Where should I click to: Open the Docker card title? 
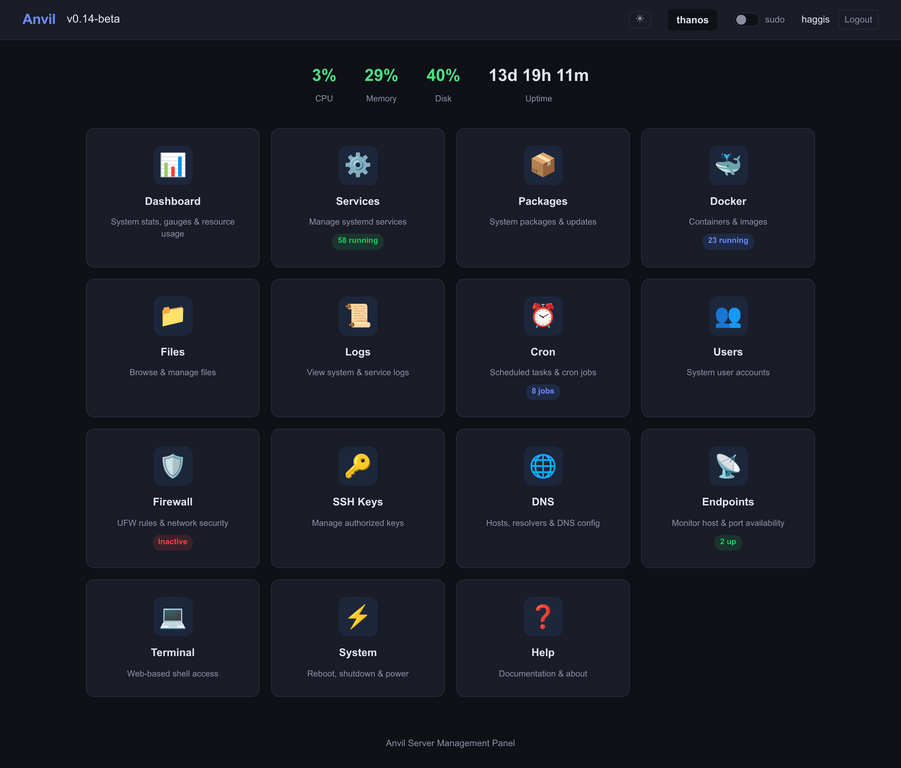pyautogui.click(x=727, y=202)
